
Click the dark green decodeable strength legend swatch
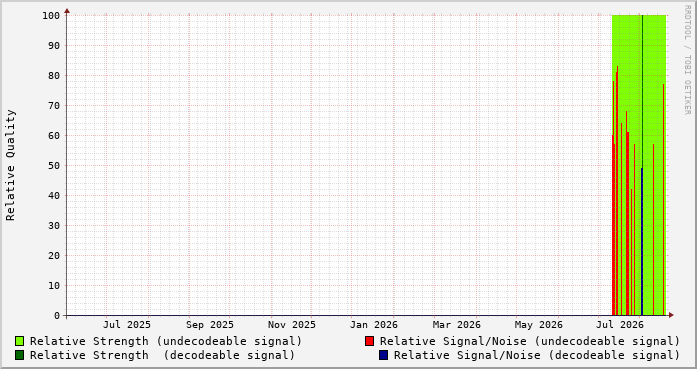(x=20, y=355)
